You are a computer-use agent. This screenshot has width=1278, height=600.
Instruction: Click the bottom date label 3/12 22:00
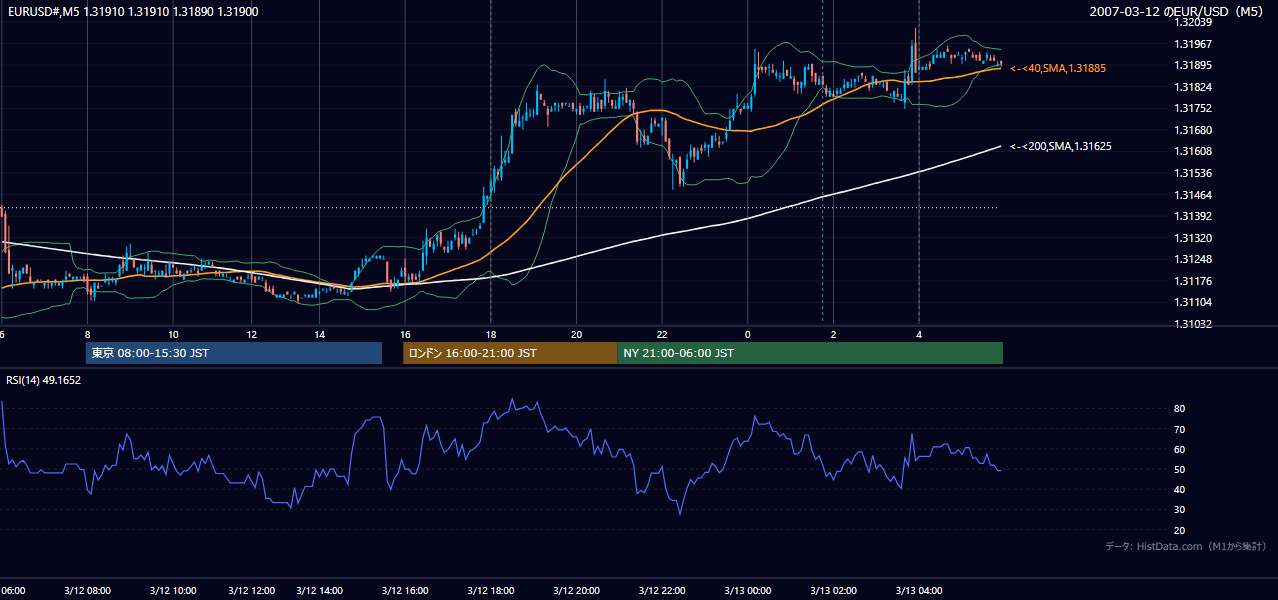(x=662, y=590)
